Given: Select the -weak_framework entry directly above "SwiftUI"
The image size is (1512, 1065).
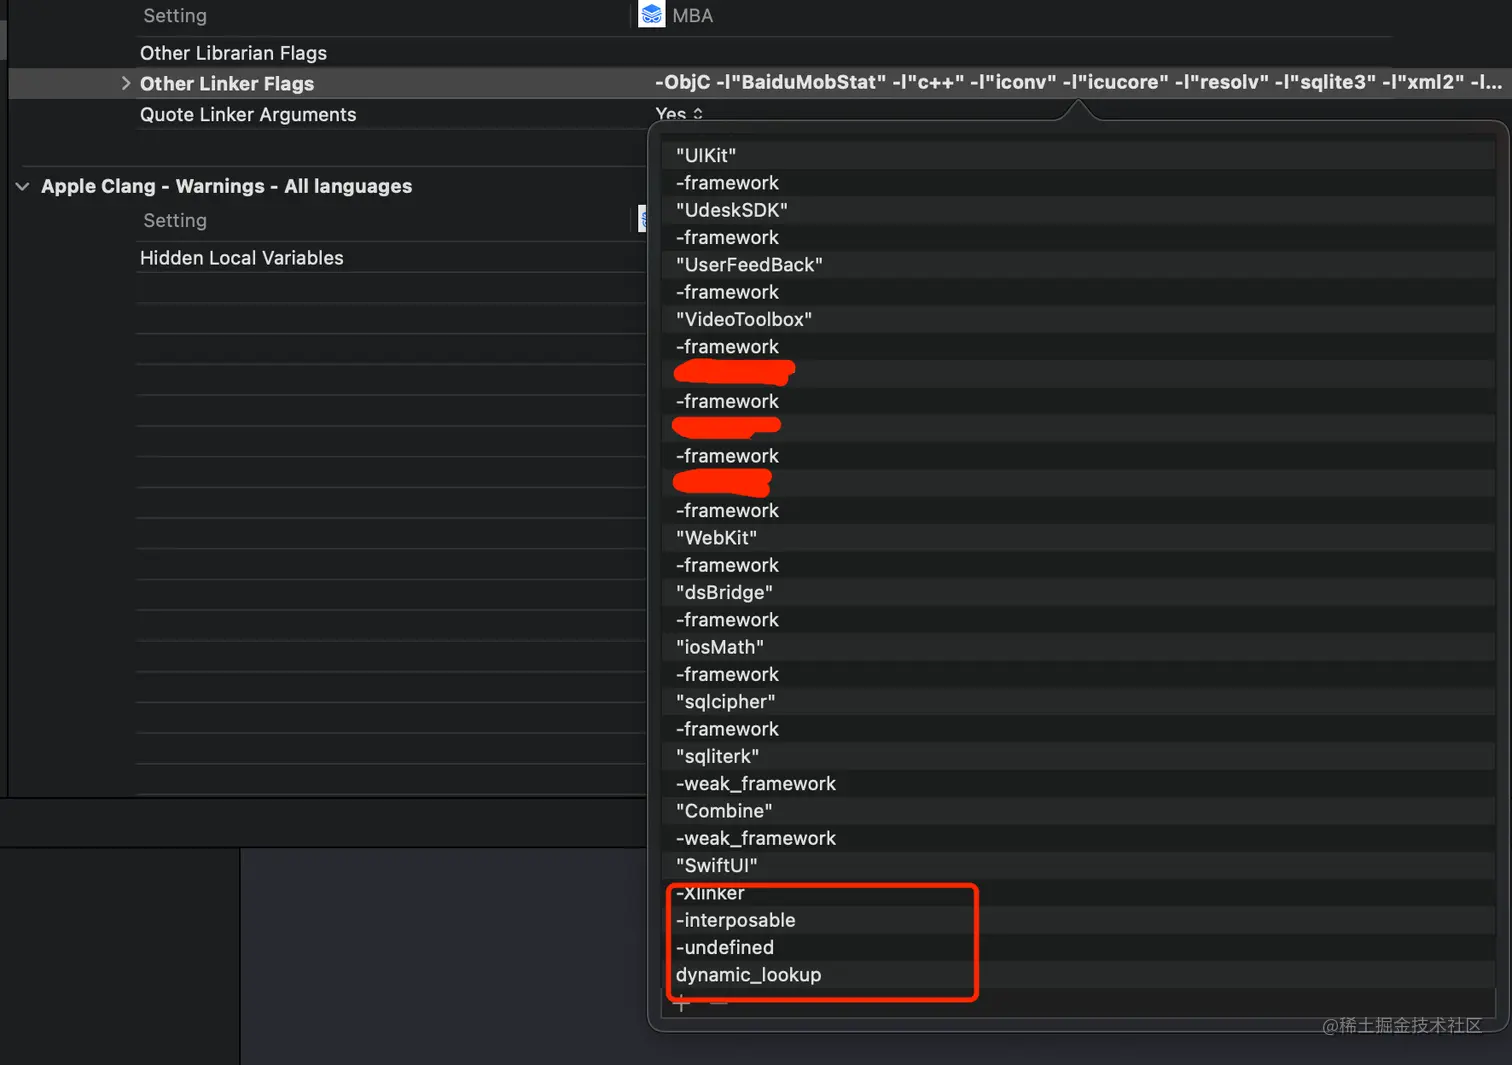Looking at the screenshot, I should pos(1078,838).
